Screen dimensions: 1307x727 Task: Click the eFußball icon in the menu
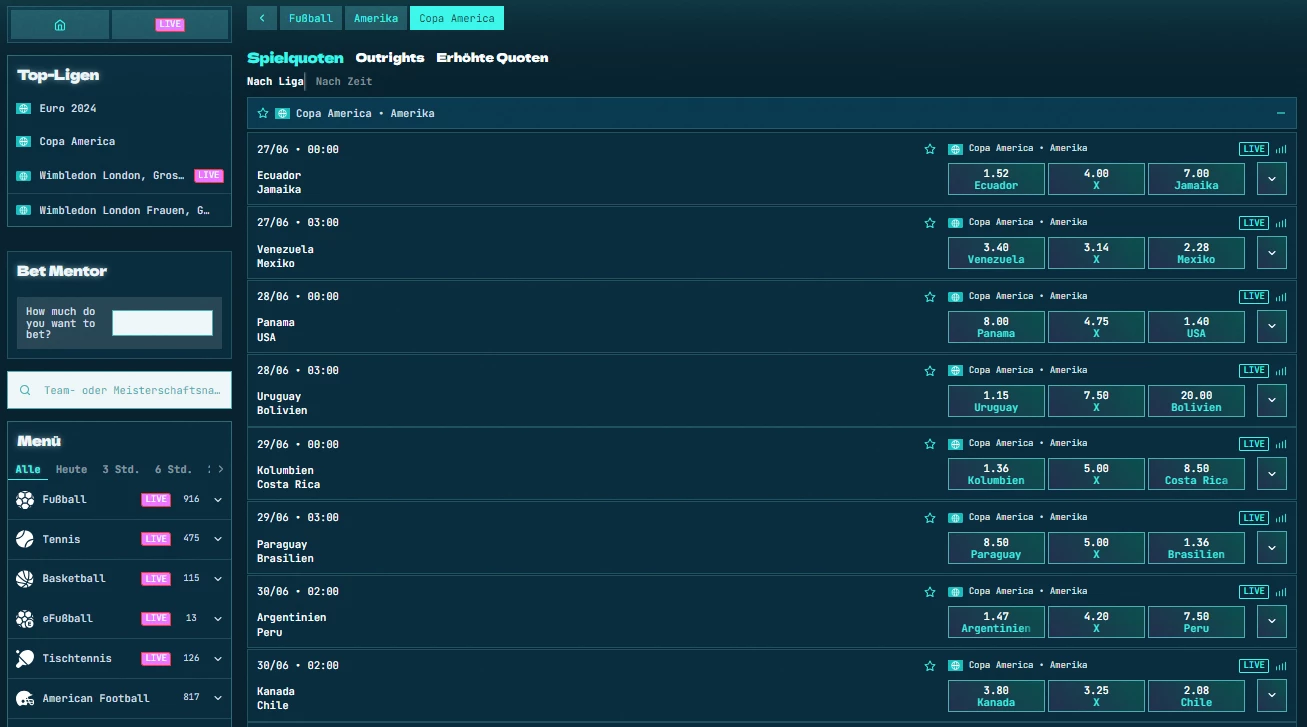click(x=25, y=618)
